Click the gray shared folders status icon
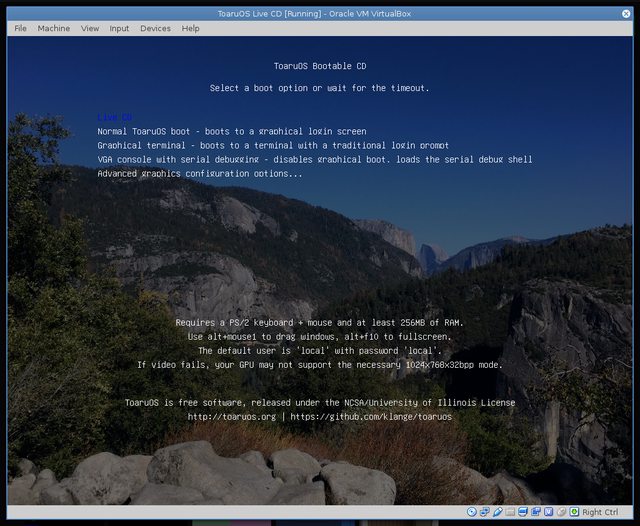640x526 pixels. click(510, 512)
